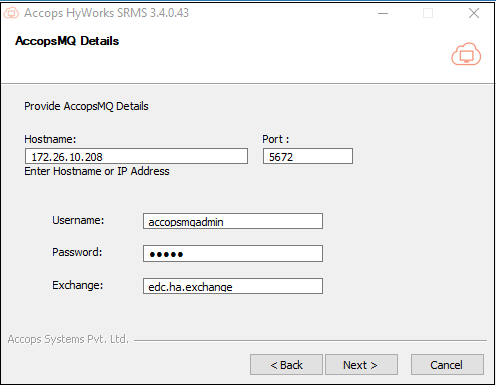Click the 'AccopsMQ Details' heading

67,41
